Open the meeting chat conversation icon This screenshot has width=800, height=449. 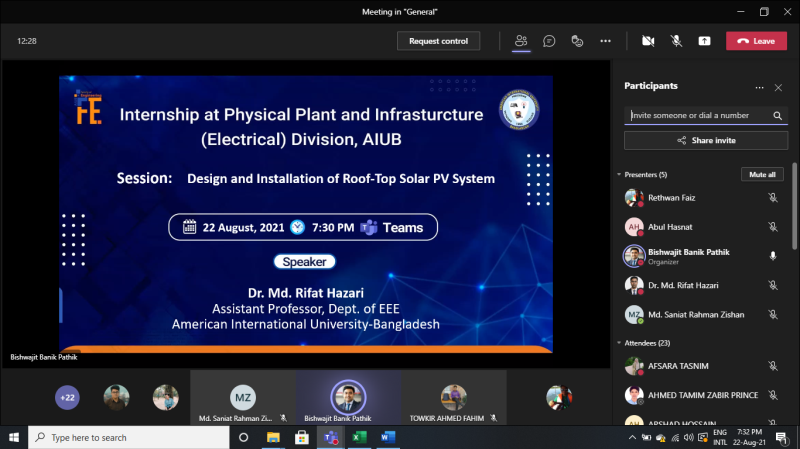click(549, 41)
